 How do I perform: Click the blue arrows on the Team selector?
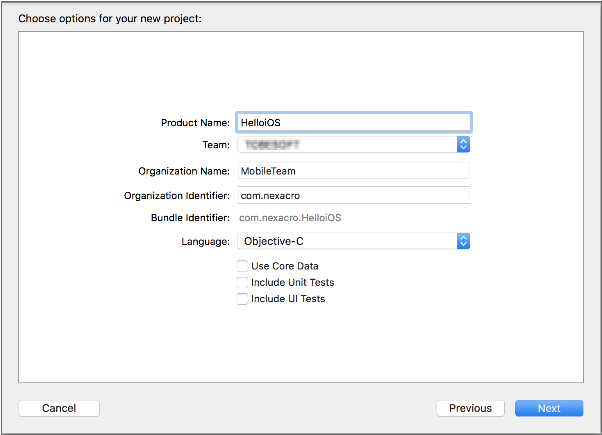[463, 145]
